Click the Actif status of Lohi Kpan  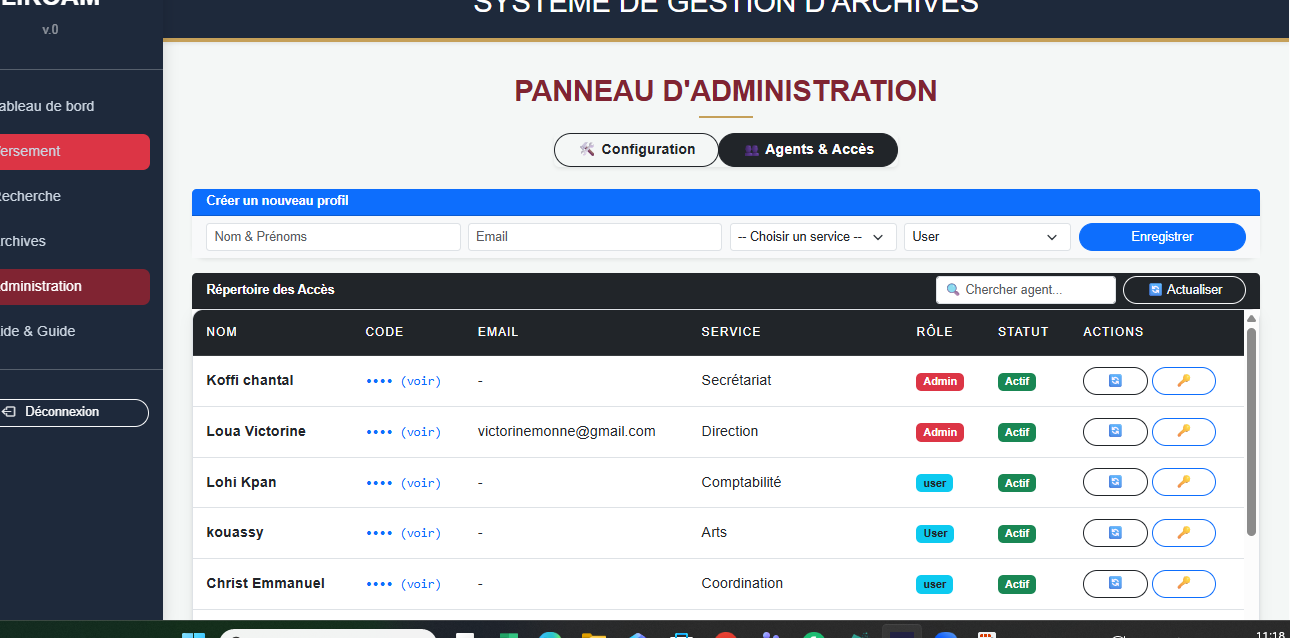click(x=1017, y=483)
